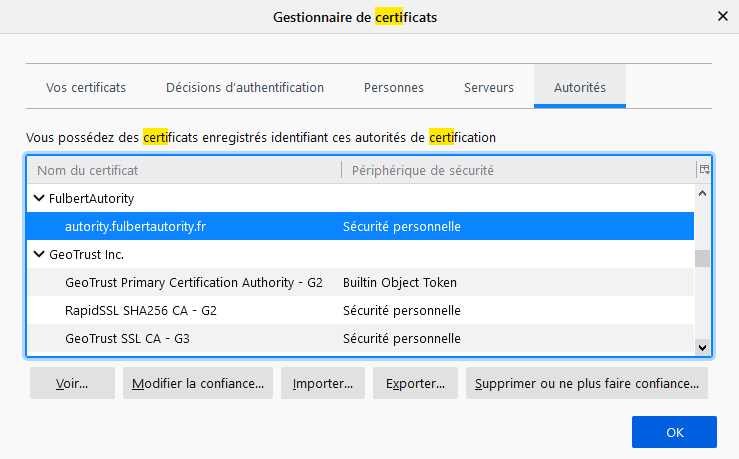The height and width of the screenshot is (459, 739).
Task: Select the GeoTrust SSL CA - G3 row
Action: (127, 339)
